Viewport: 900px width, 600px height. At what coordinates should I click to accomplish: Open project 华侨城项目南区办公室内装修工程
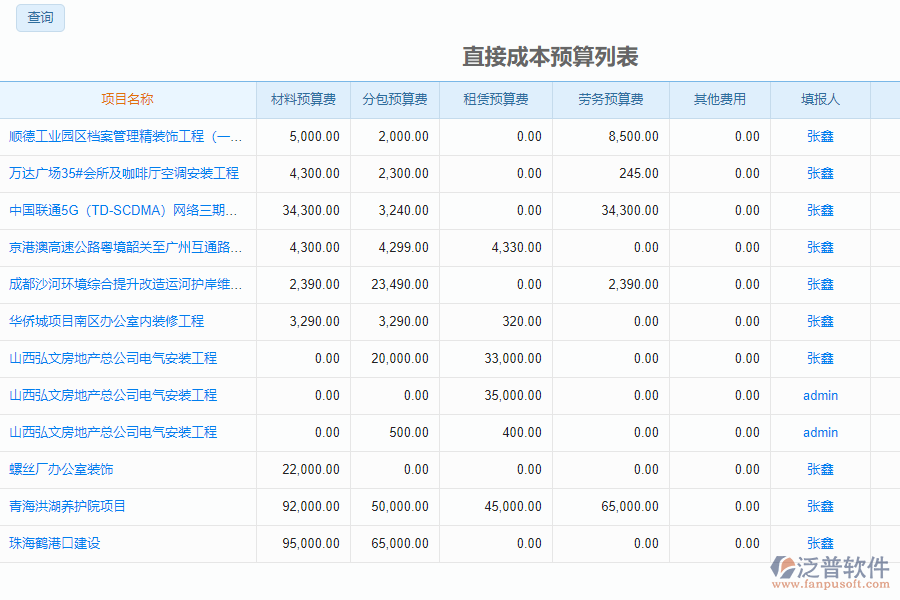(x=113, y=321)
